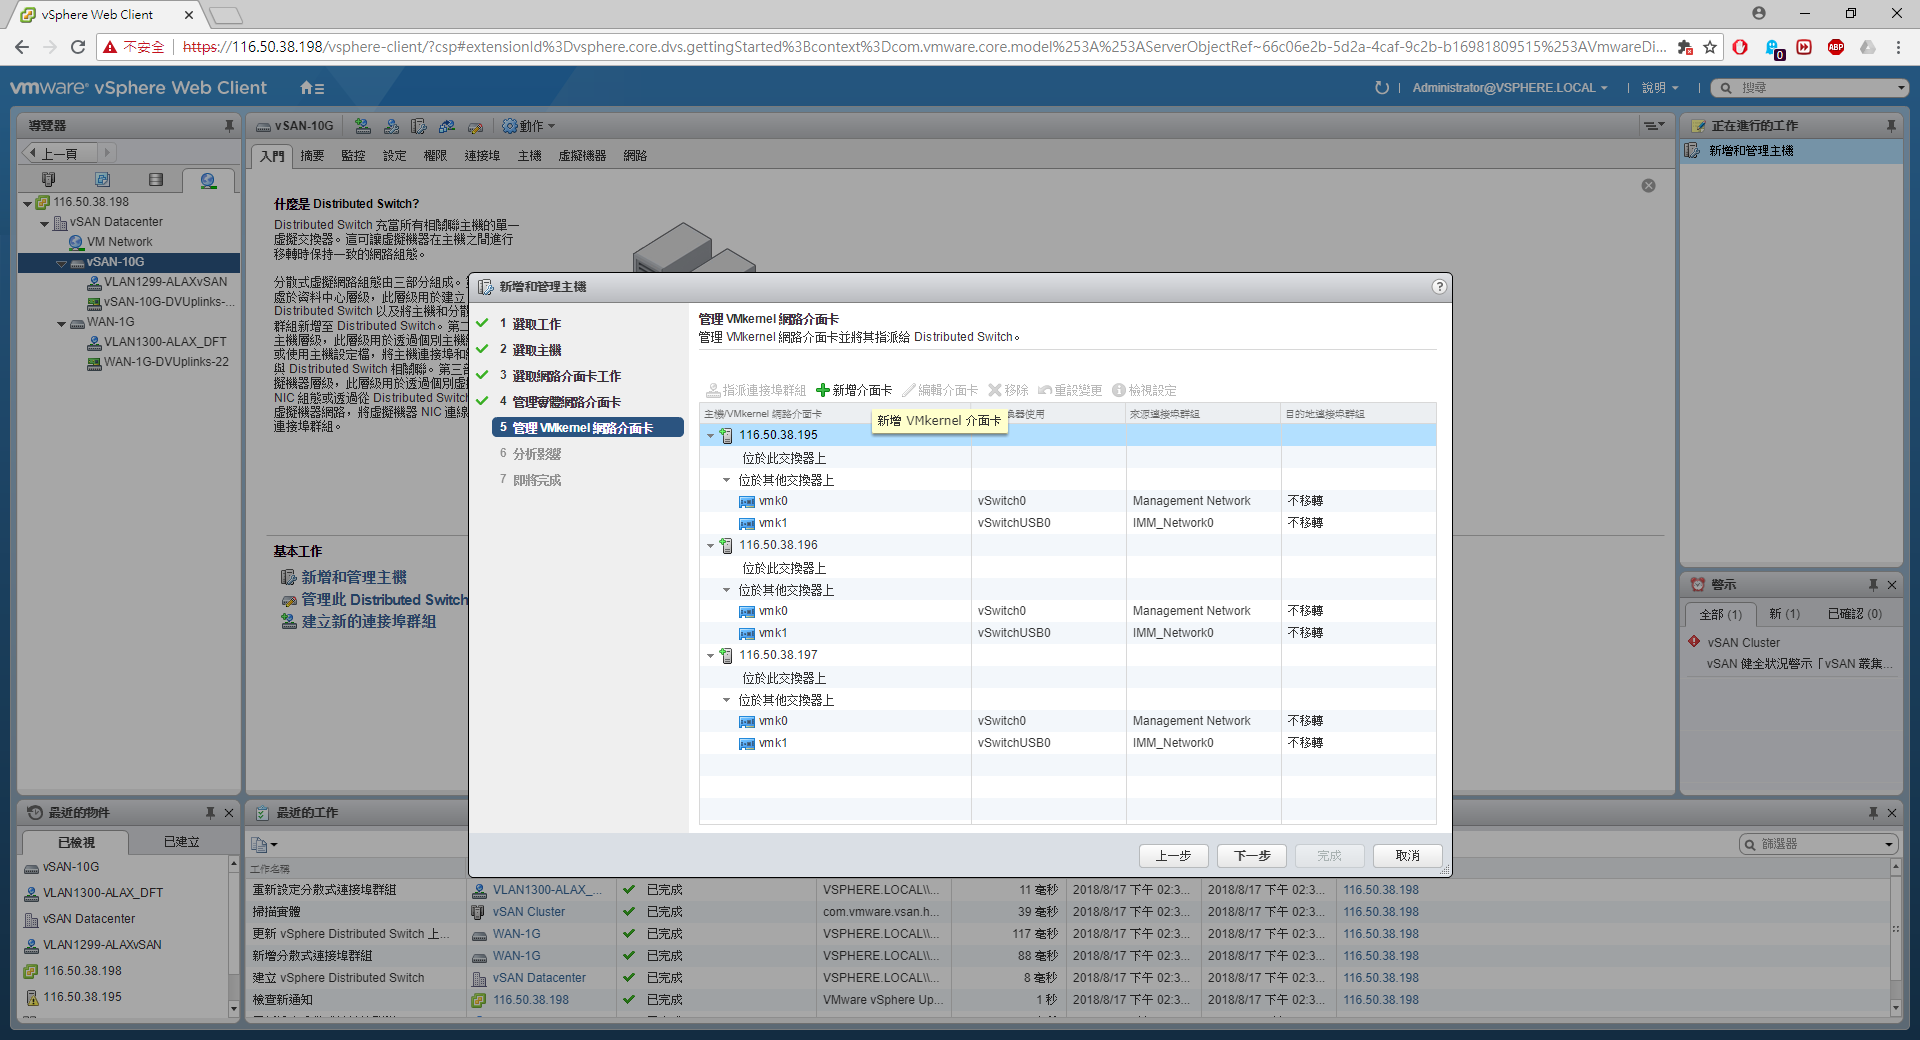Click the 檢視設定 toolbar item
1920x1040 pixels.
point(1144,390)
